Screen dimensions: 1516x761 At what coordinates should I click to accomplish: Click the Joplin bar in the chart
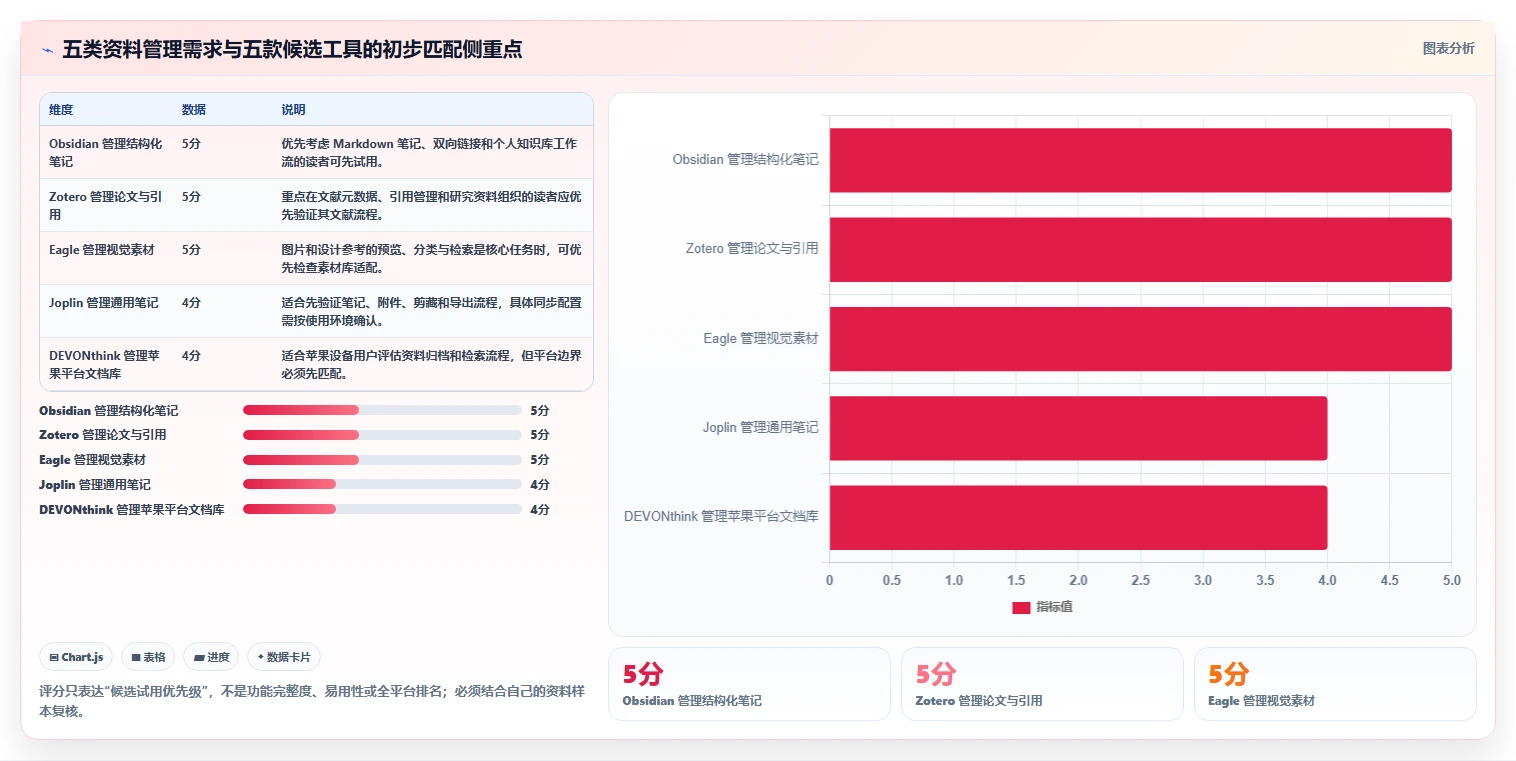(1078, 428)
